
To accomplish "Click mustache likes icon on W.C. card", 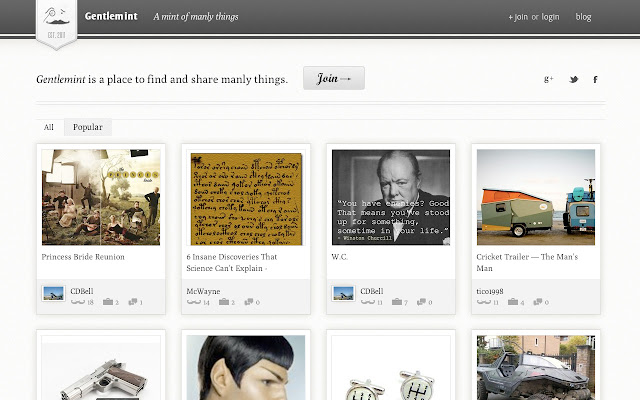I will click(x=368, y=302).
